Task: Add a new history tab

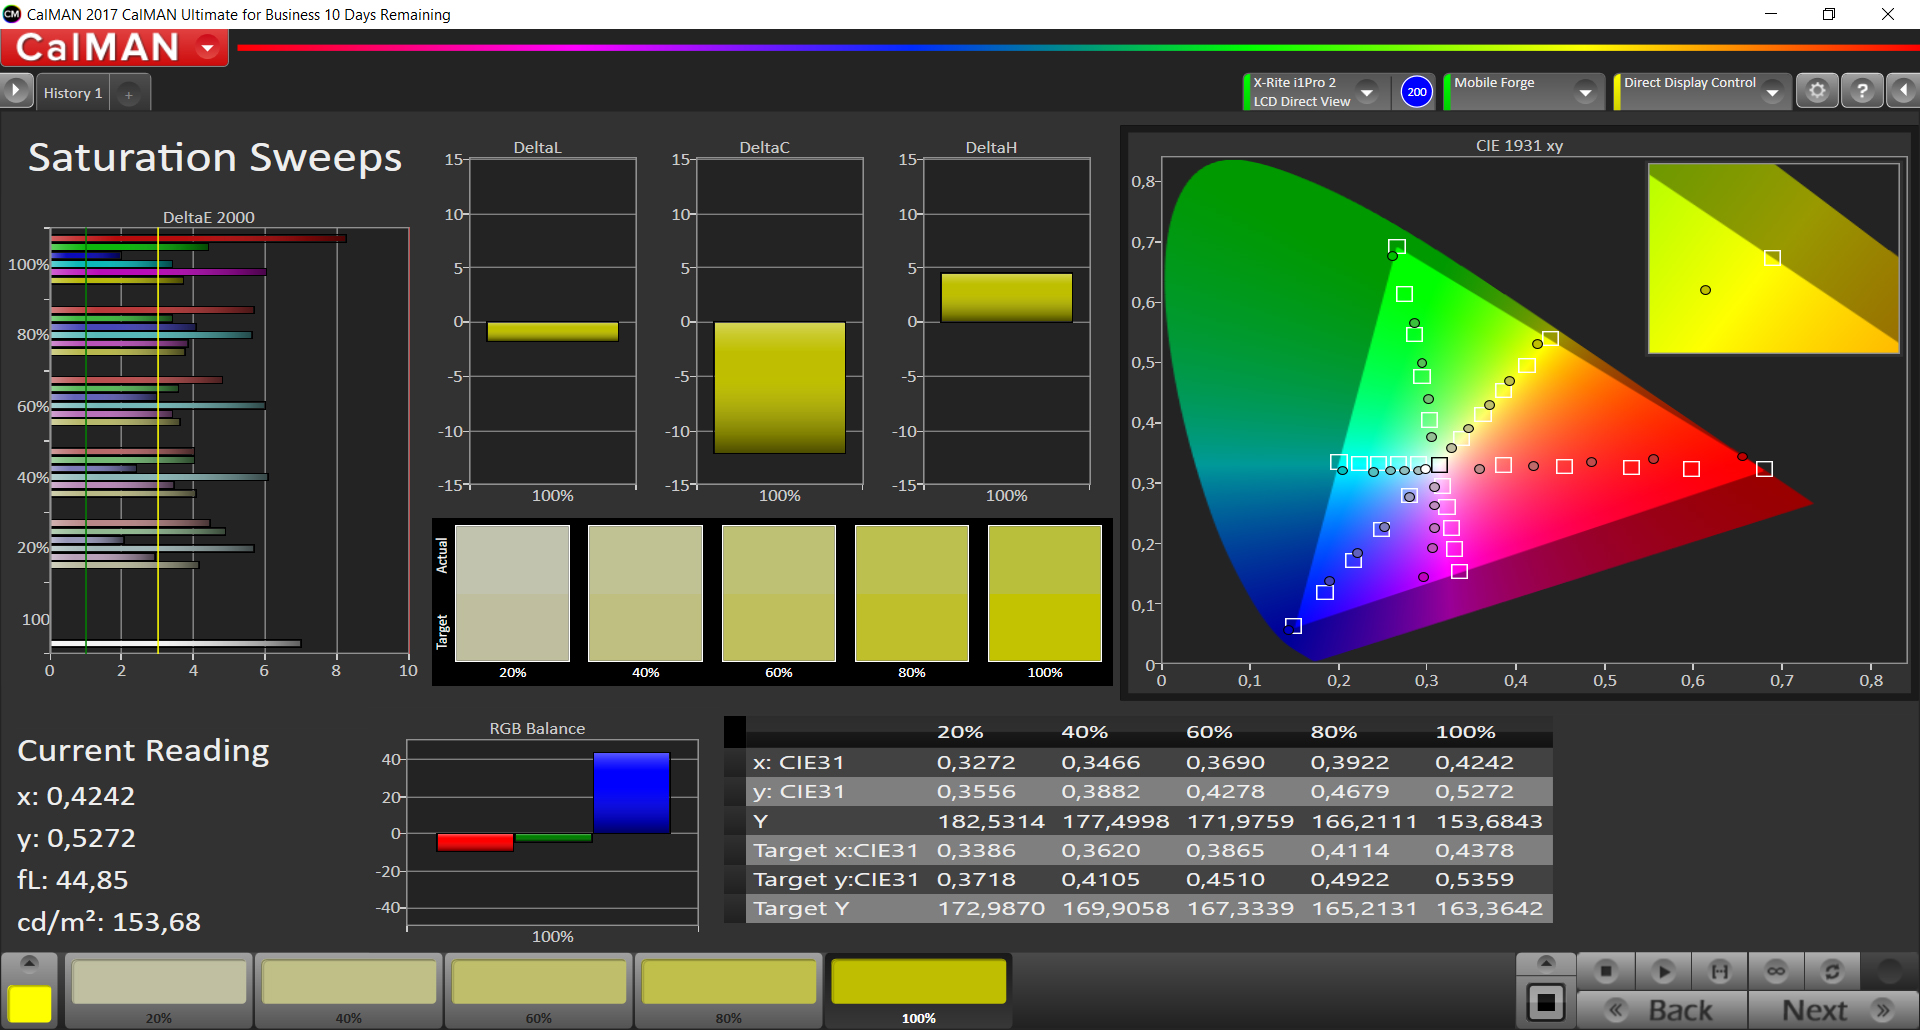Action: [128, 94]
